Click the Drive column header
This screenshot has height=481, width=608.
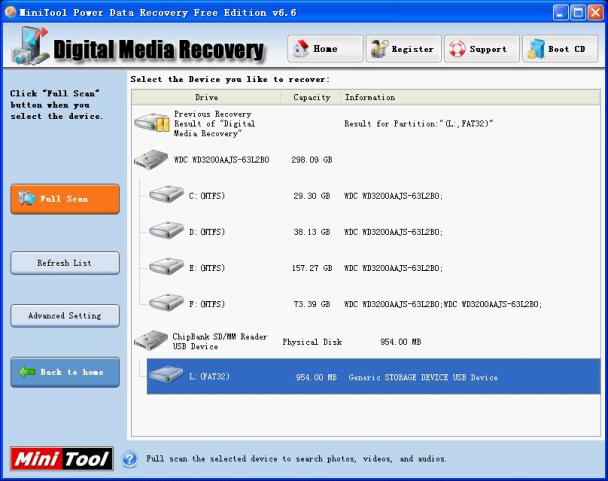206,97
